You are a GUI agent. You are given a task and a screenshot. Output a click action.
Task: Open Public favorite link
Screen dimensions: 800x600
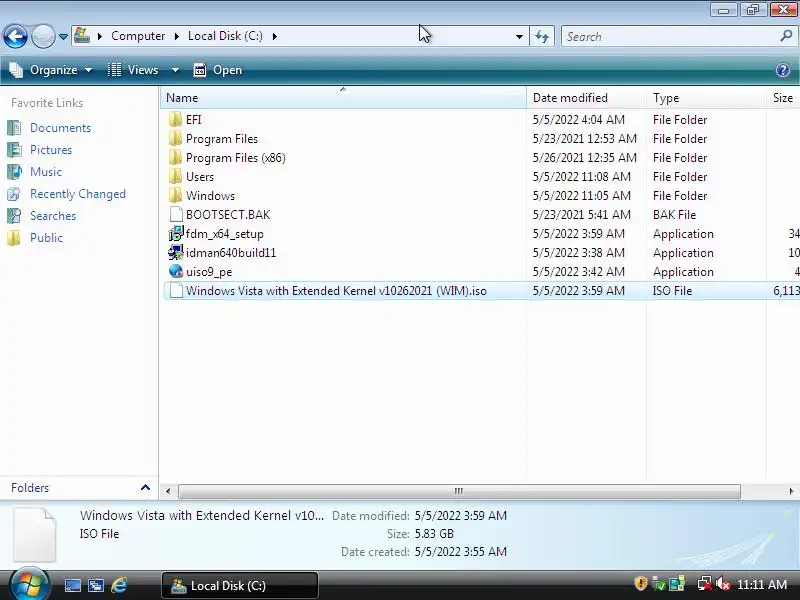[x=46, y=238]
